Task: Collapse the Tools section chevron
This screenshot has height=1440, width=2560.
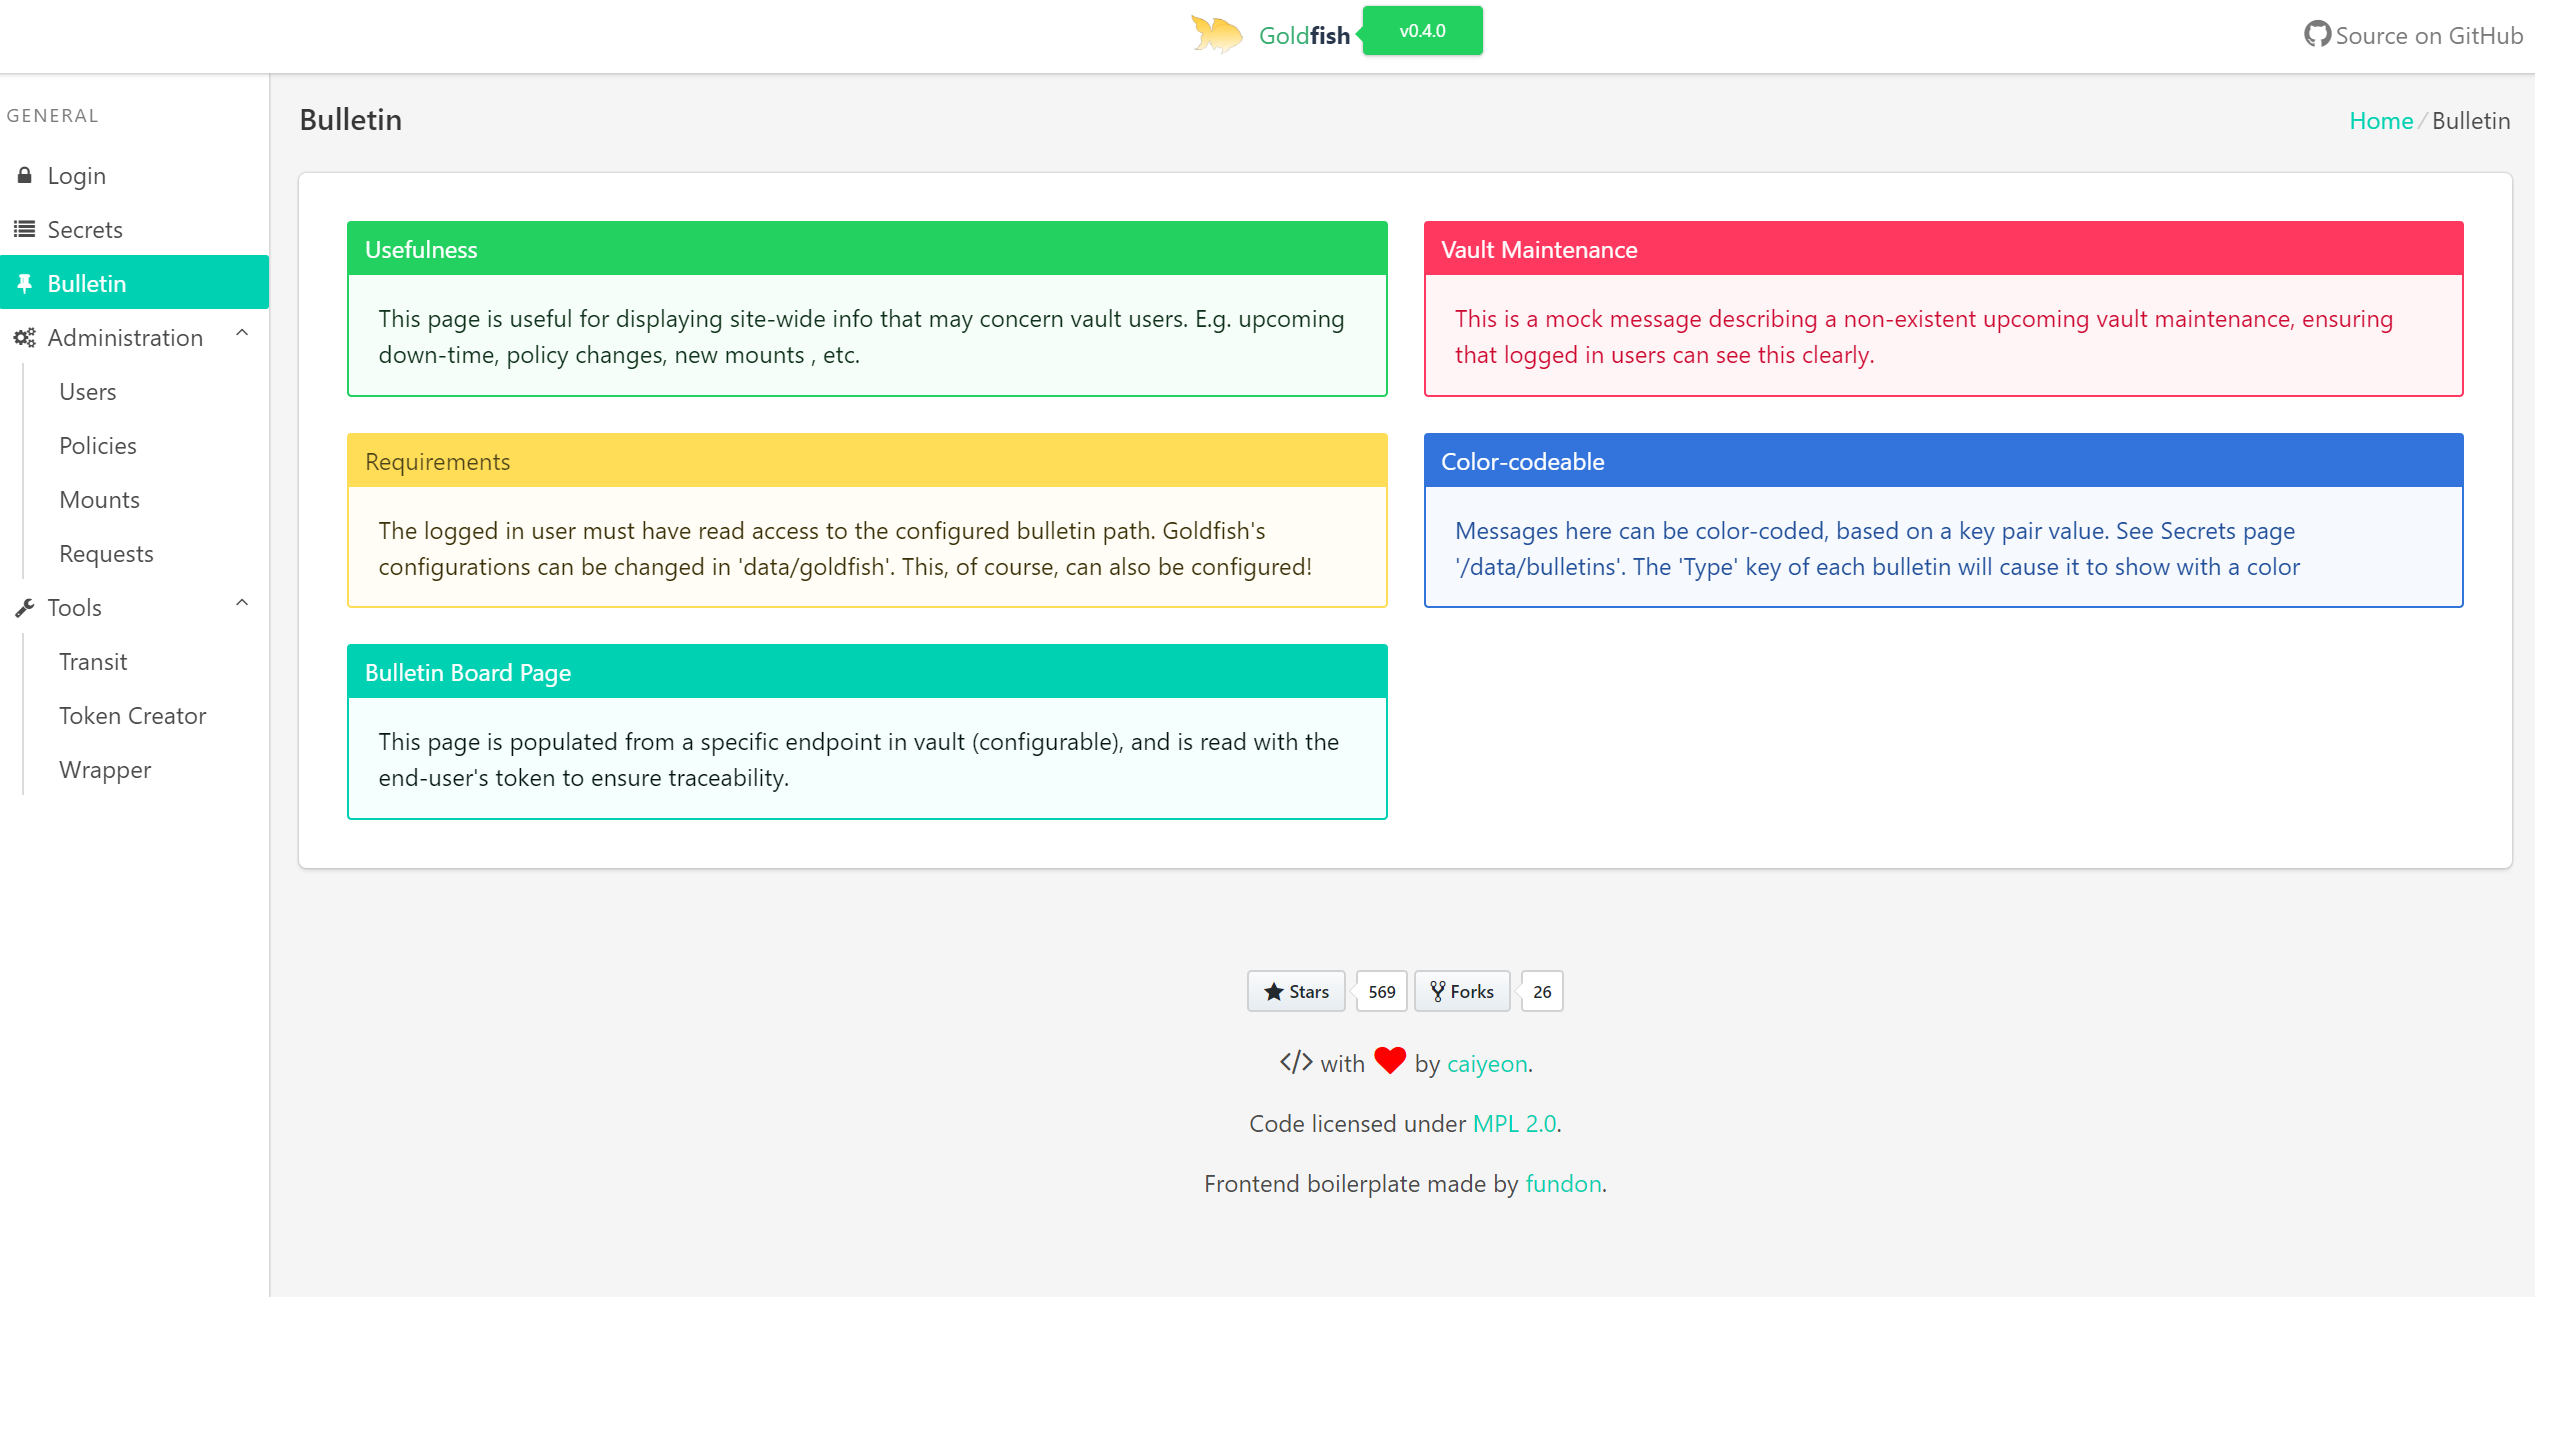Action: pos(242,603)
